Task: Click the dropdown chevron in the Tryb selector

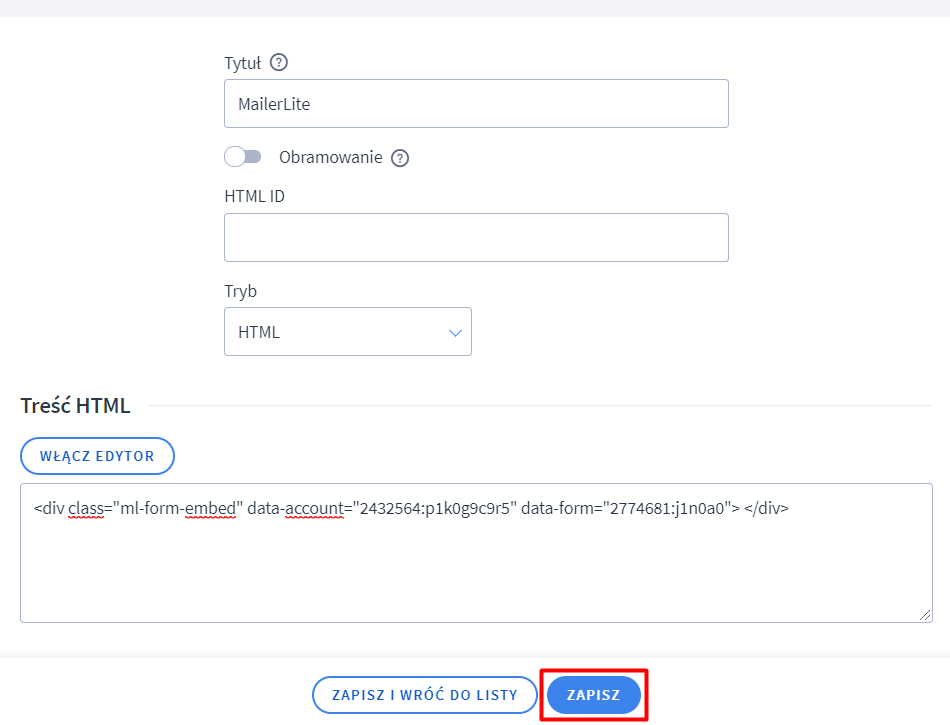Action: click(x=456, y=331)
